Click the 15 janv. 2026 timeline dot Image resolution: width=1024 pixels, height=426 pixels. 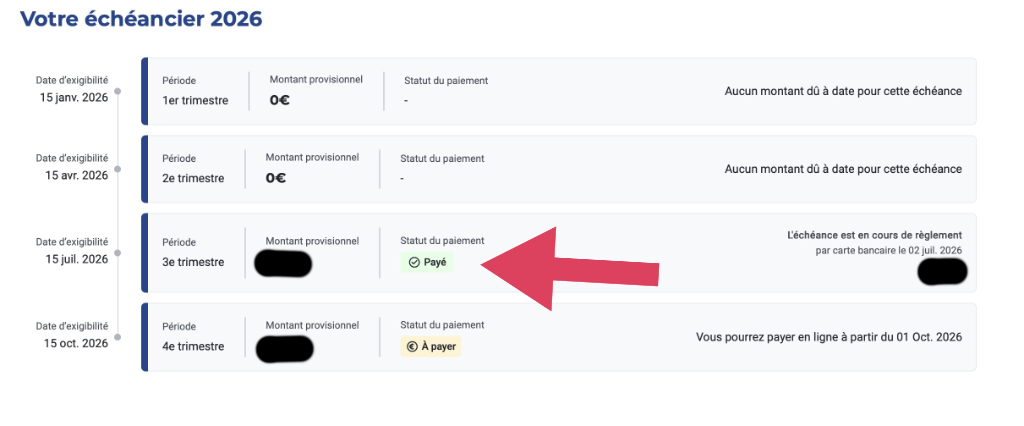coord(118,91)
